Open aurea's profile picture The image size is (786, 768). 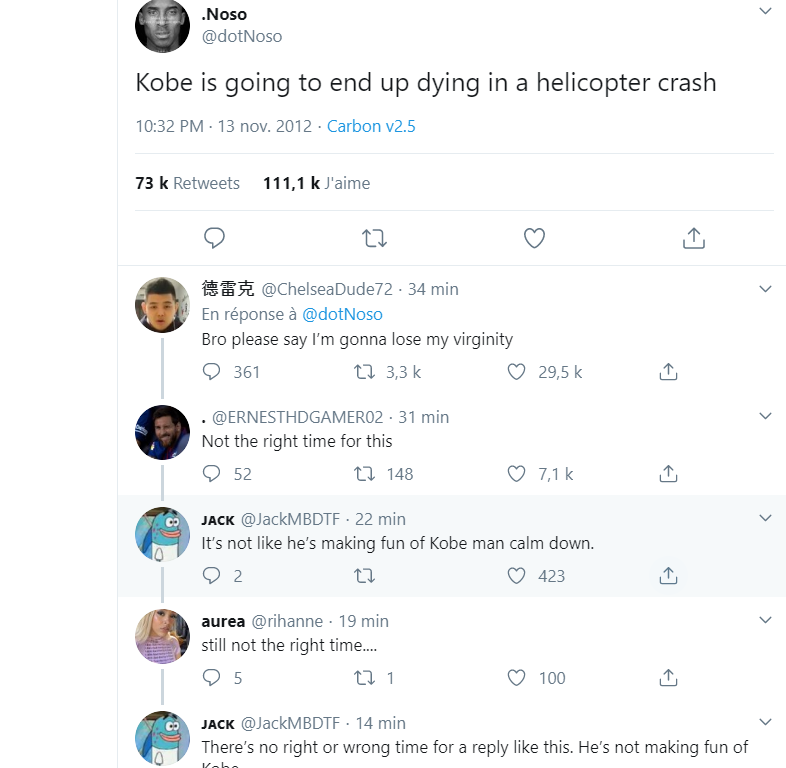tap(162, 636)
